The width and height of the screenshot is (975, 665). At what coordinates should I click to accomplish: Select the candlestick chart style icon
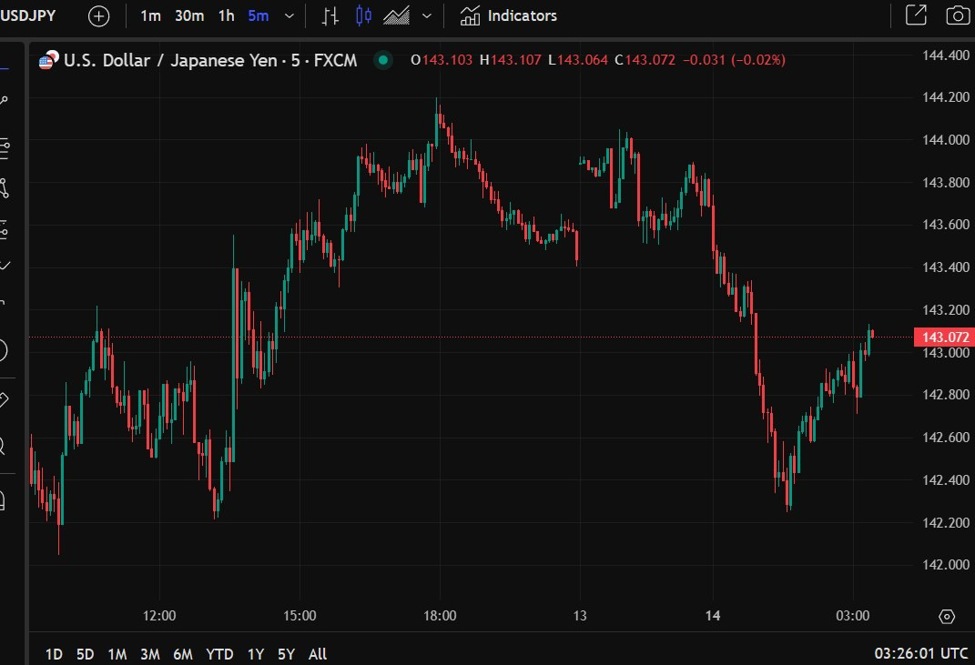[363, 16]
